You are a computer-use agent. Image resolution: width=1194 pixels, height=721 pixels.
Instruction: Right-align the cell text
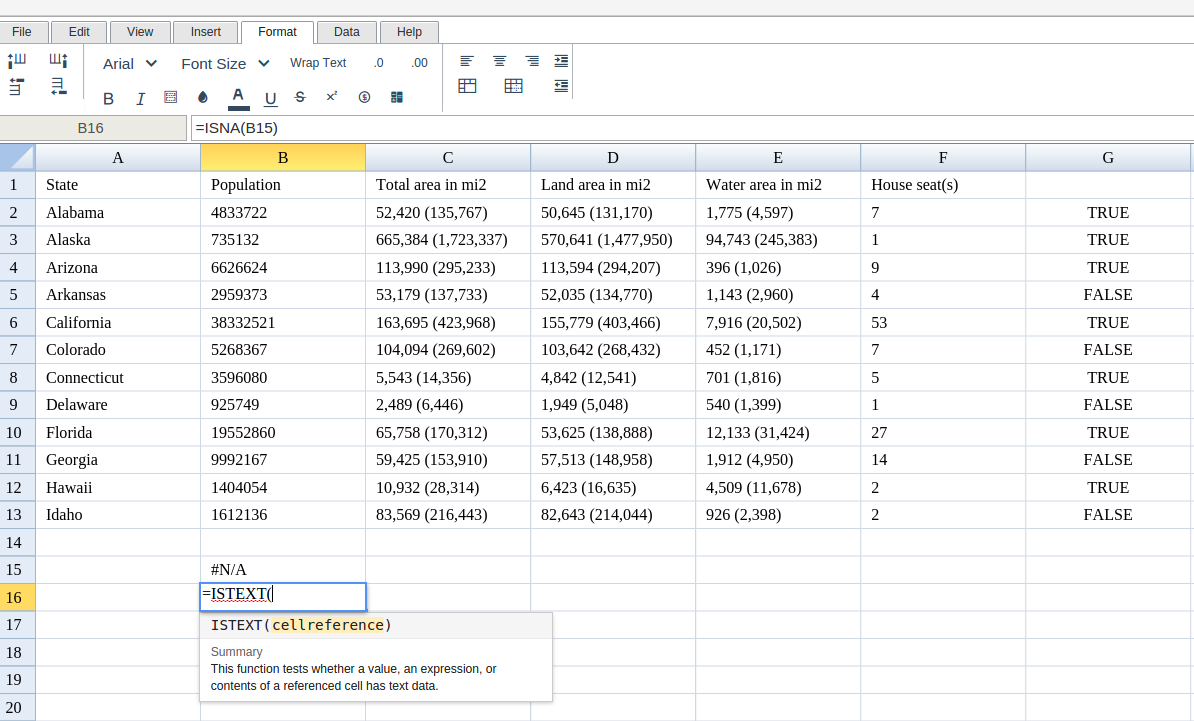click(x=532, y=61)
